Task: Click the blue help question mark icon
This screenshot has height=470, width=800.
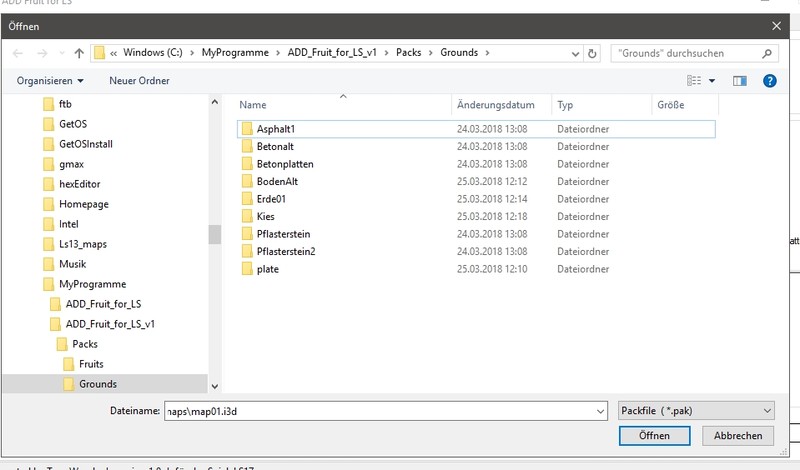Action: pos(769,80)
